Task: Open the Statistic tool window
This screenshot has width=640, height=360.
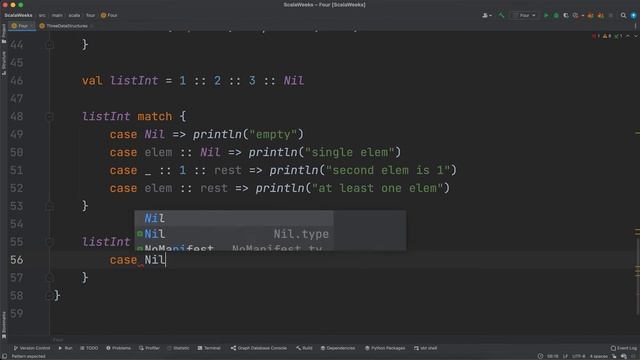Action: [178, 348]
